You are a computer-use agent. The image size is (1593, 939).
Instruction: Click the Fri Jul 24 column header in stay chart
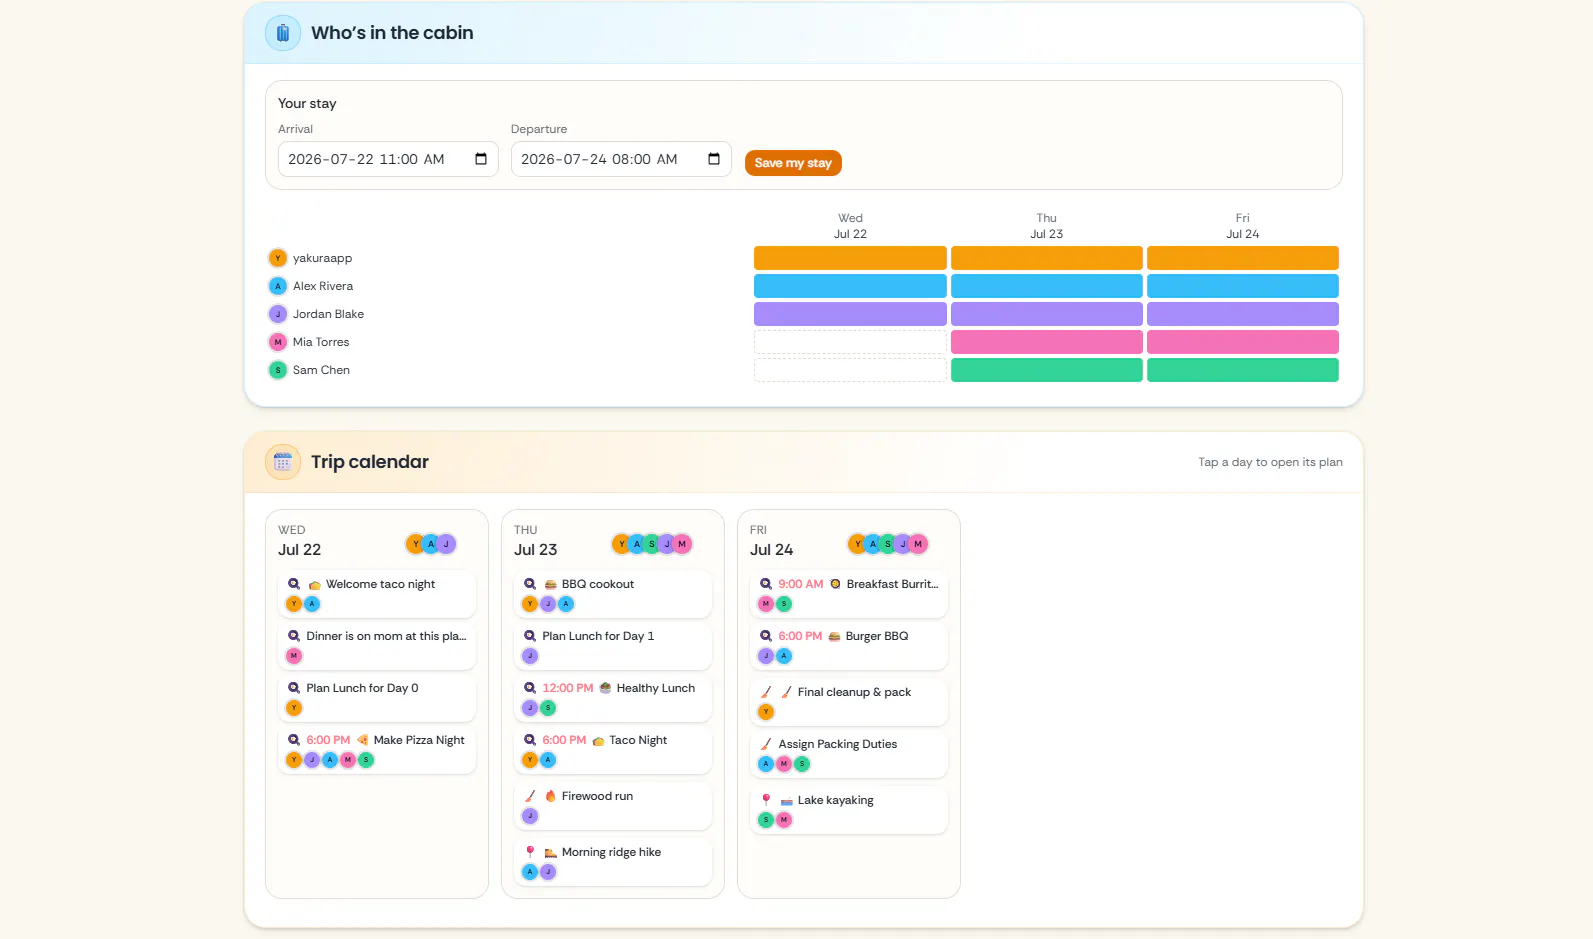tap(1242, 226)
